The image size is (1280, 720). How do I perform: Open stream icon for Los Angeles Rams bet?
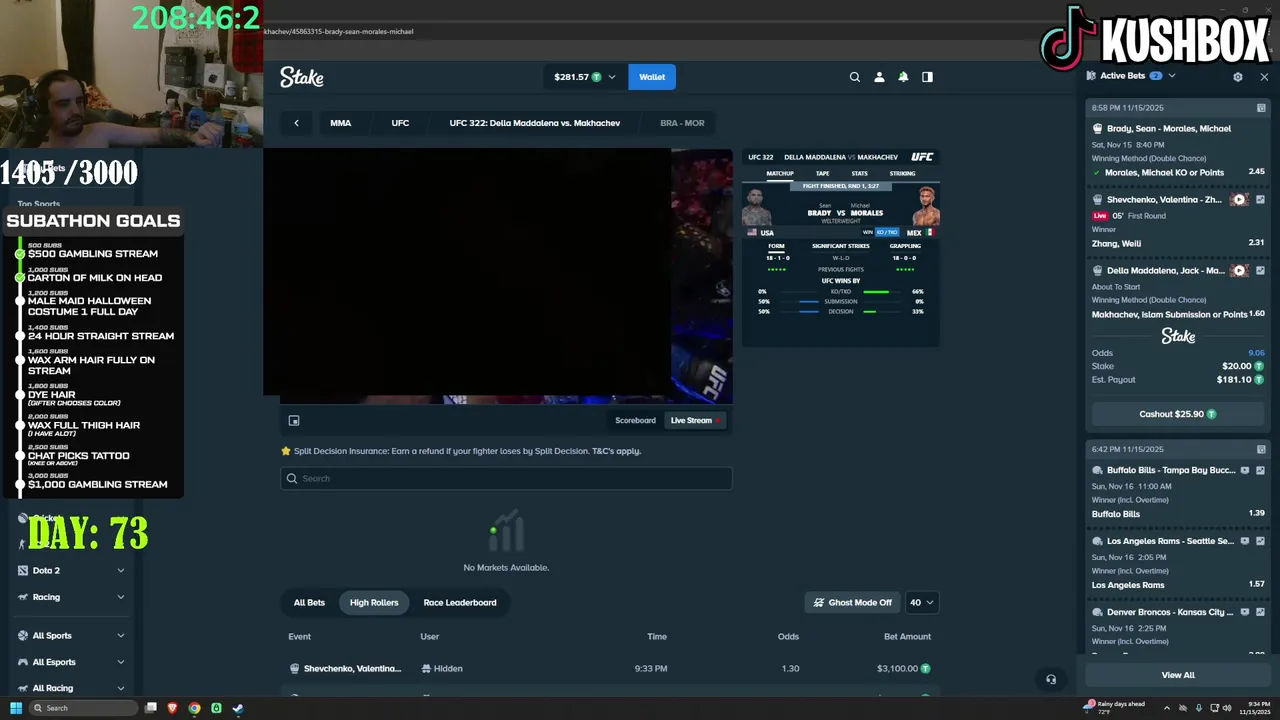coord(1245,541)
